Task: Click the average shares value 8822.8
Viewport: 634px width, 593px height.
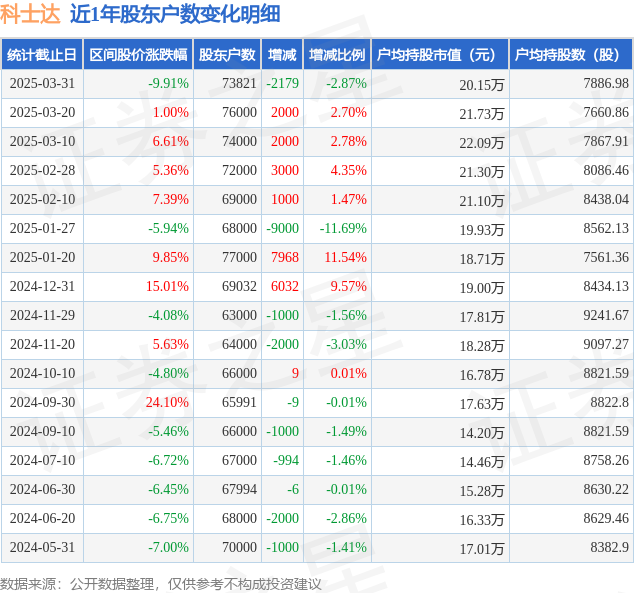Action: 610,402
